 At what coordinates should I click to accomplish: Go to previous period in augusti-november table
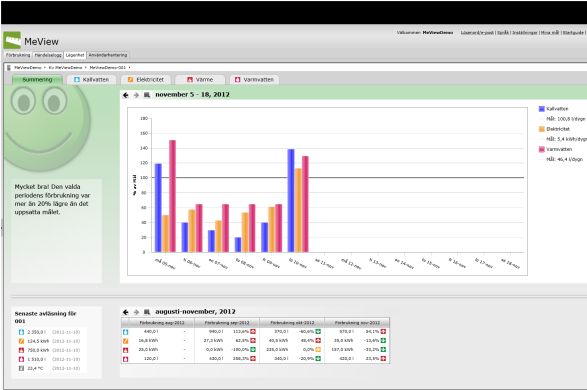point(126,312)
